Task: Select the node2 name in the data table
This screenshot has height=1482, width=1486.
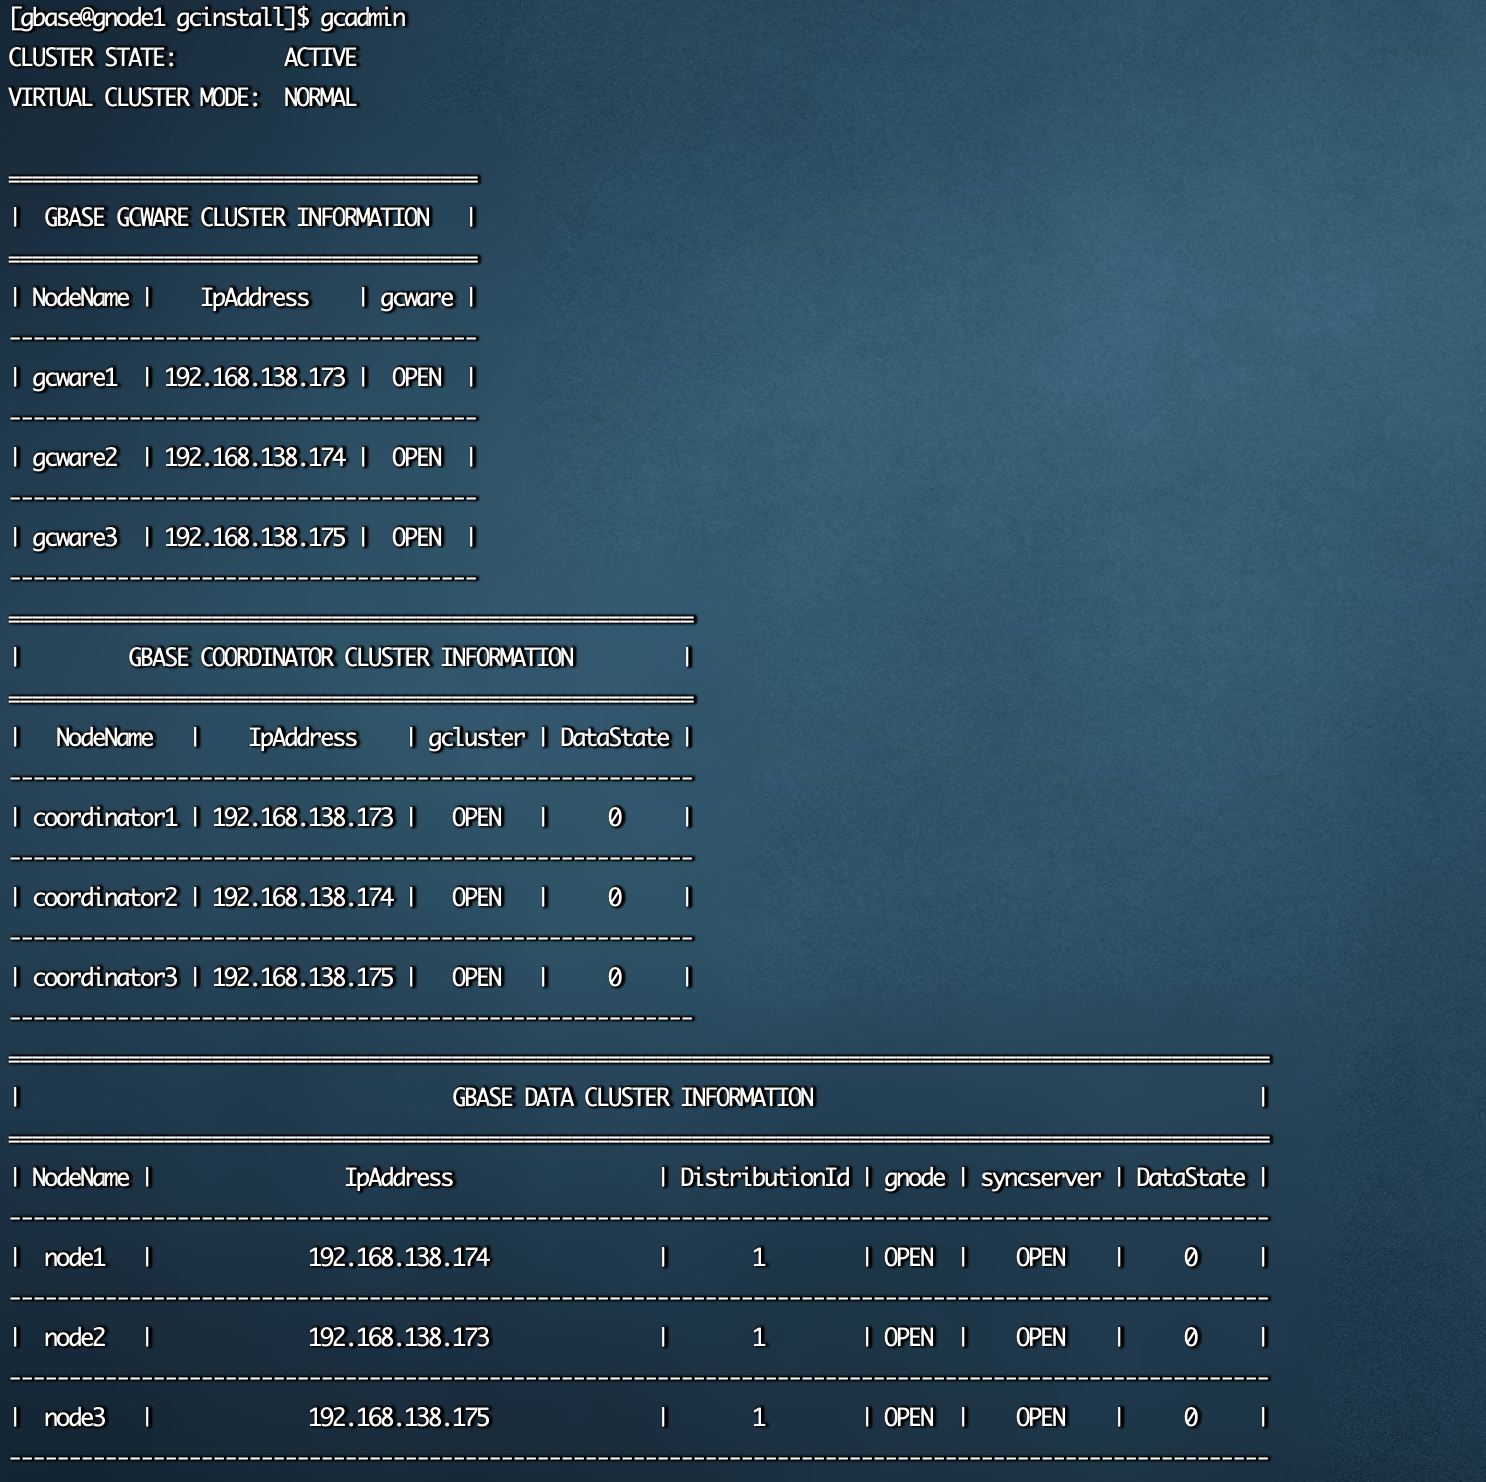Action: coord(75,1338)
